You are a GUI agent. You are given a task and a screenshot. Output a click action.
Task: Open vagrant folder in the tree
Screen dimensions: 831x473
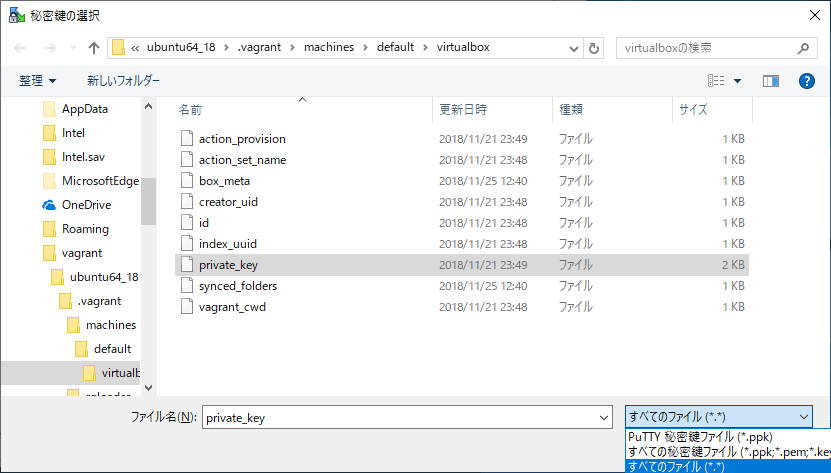(82, 253)
